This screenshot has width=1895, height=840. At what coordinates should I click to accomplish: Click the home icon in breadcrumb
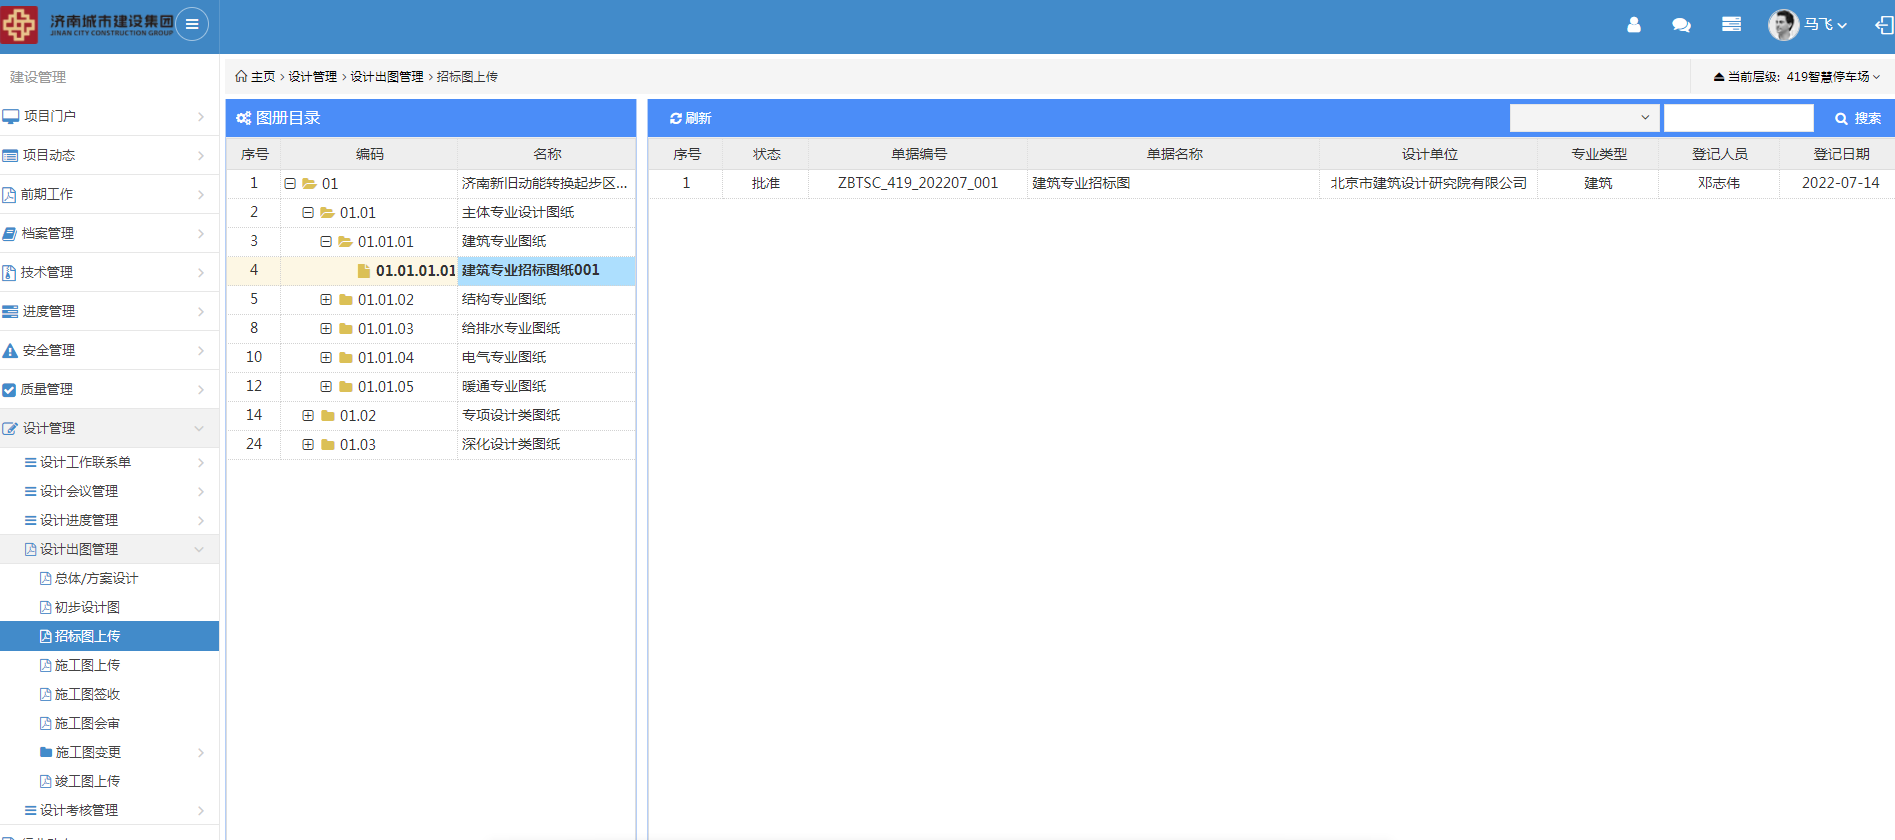pos(241,76)
